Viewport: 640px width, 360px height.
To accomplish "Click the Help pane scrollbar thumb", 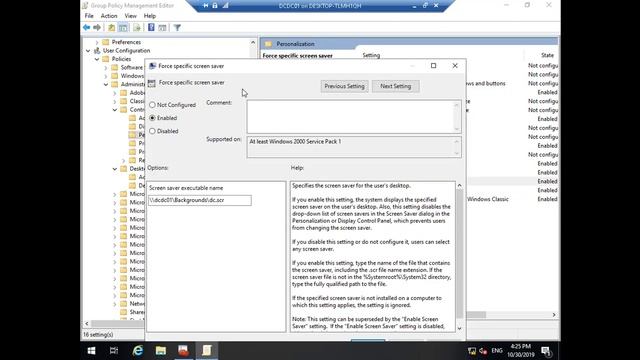I will pos(460,253).
